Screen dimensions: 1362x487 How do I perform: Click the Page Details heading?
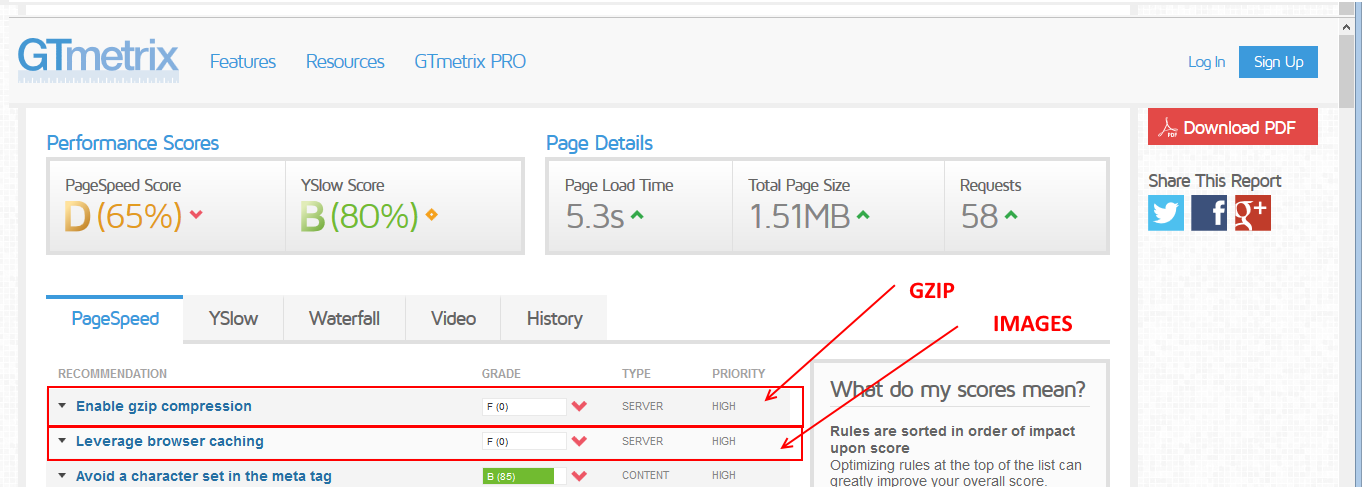pos(599,143)
